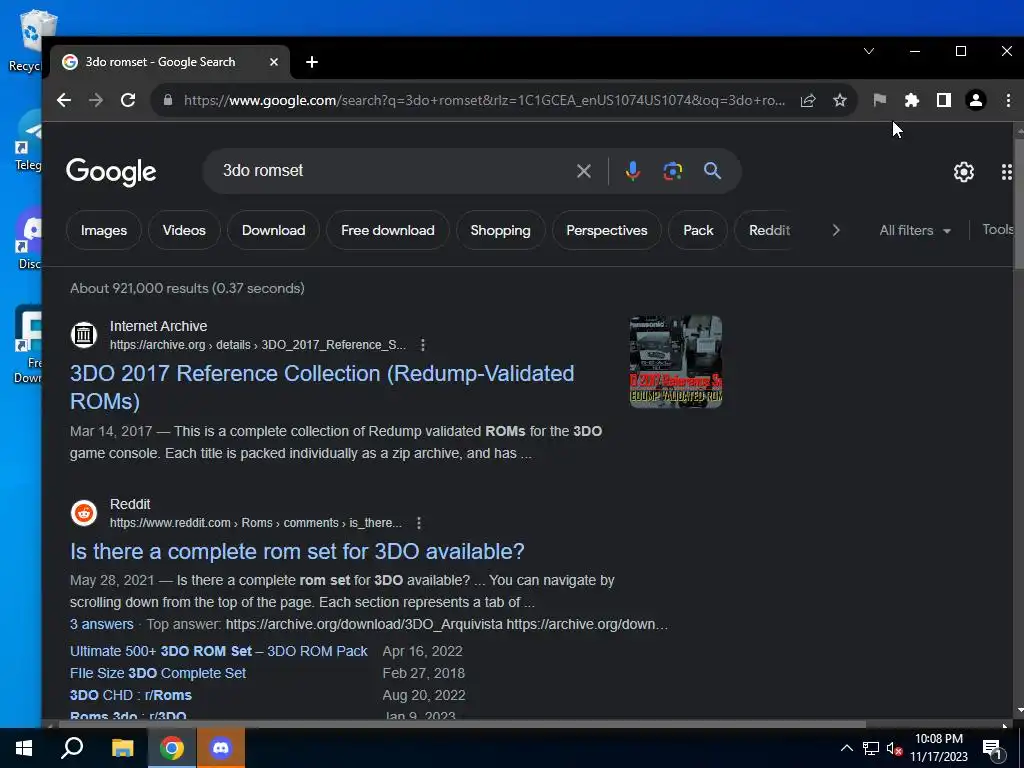1024x768 pixels.
Task: Open the network tray icon
Action: click(x=871, y=748)
